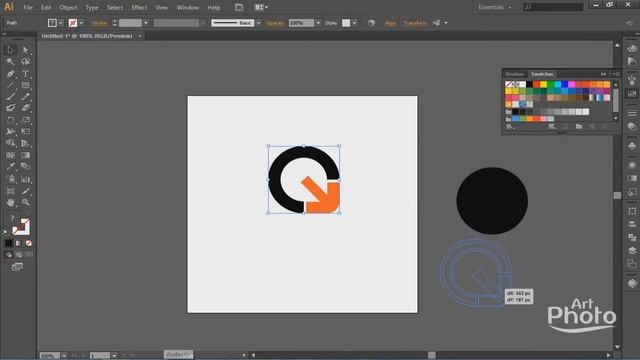Click the New Color Group folder button
This screenshot has width=640, height=360.
(x=579, y=127)
